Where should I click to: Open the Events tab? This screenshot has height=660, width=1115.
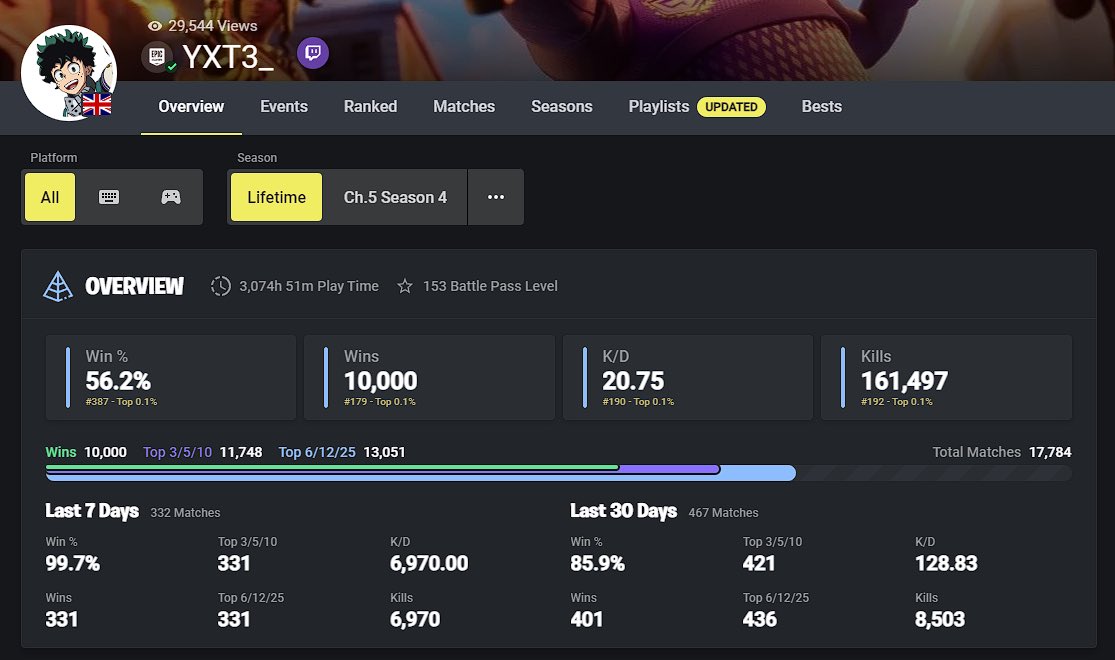click(x=284, y=107)
